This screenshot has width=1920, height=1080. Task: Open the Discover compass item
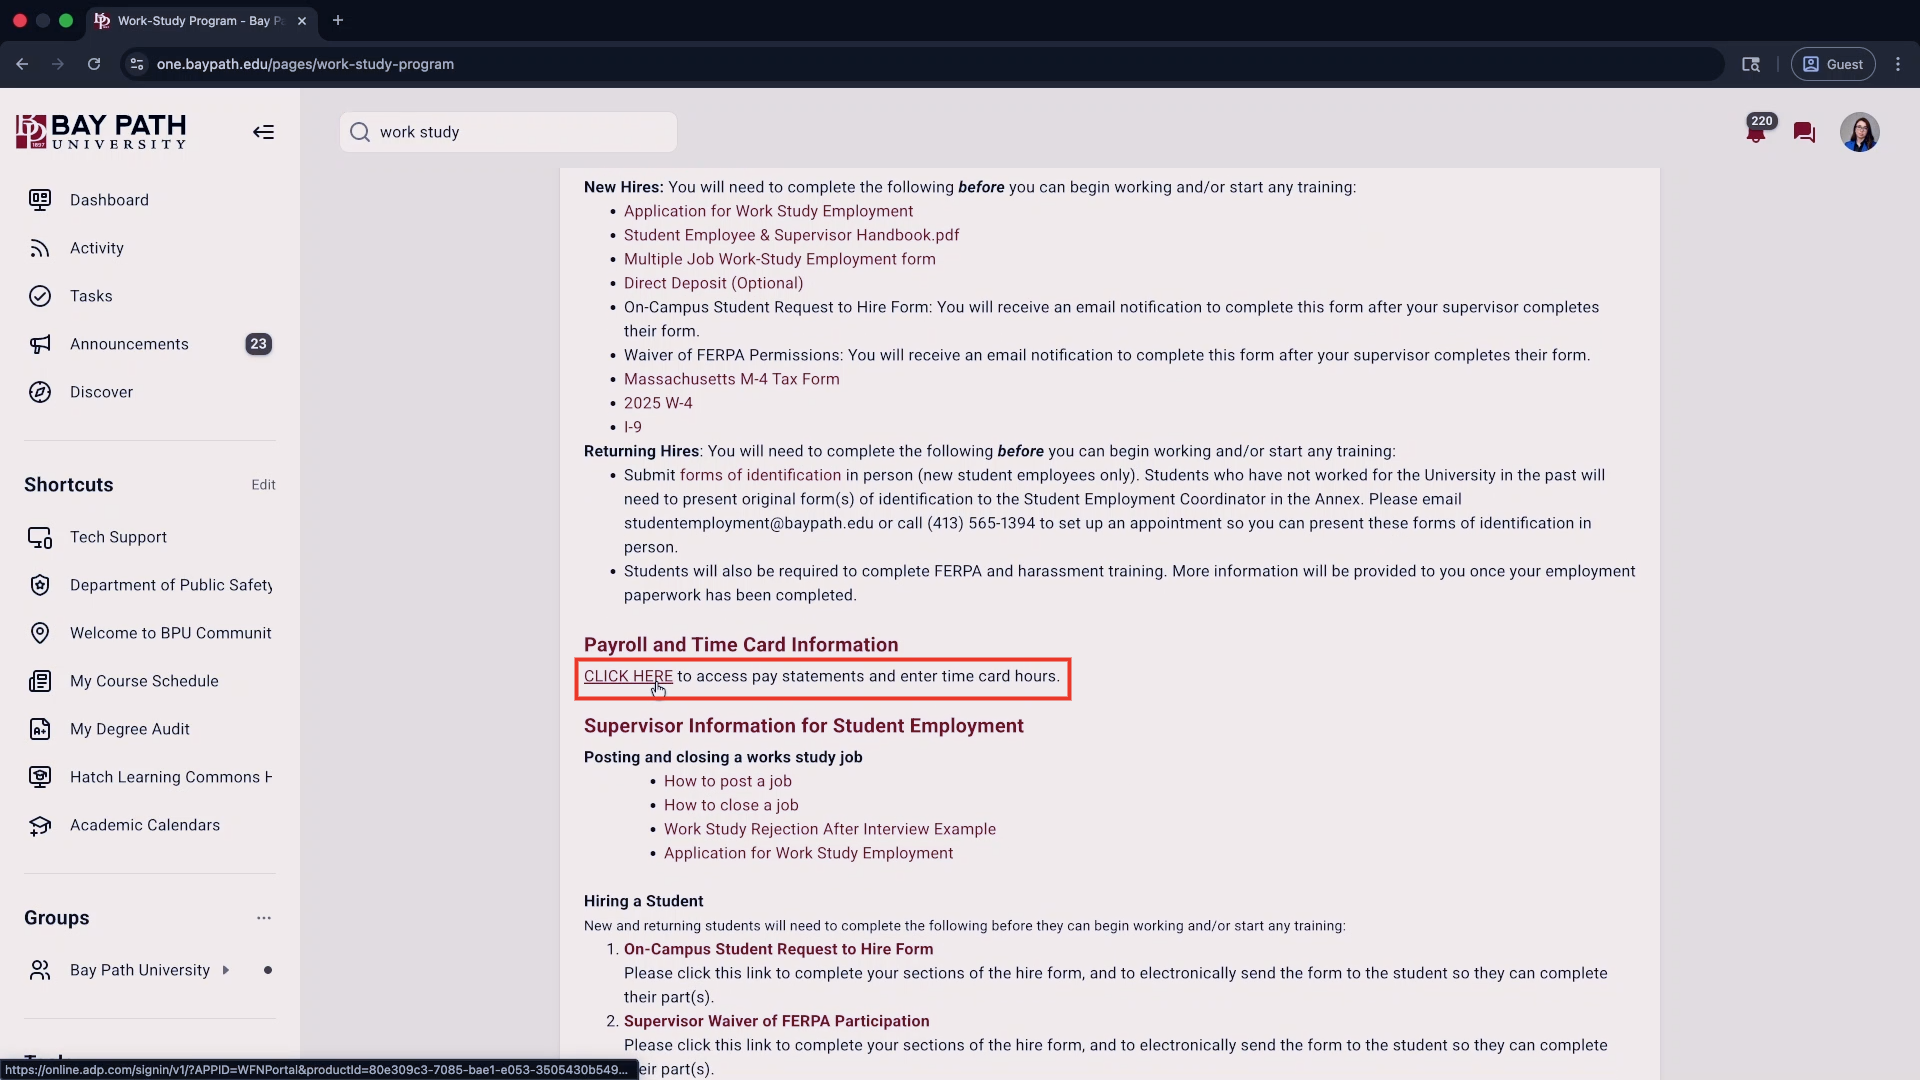pos(101,392)
